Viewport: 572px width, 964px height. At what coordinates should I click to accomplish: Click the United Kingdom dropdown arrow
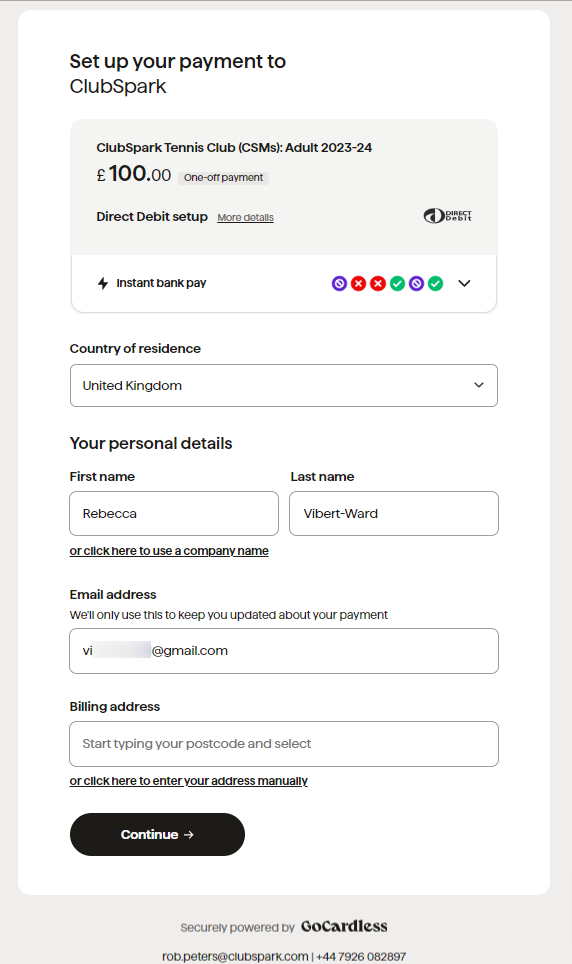(x=479, y=385)
